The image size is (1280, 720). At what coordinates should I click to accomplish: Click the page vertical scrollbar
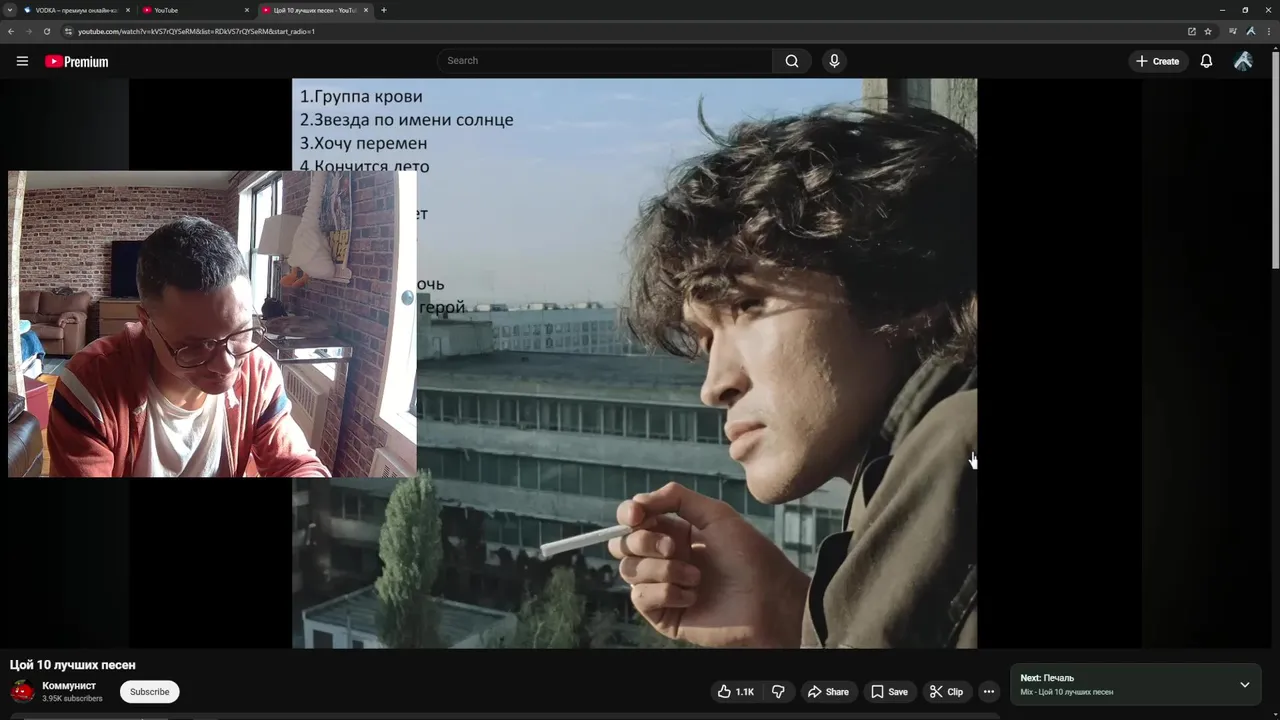[1275, 160]
